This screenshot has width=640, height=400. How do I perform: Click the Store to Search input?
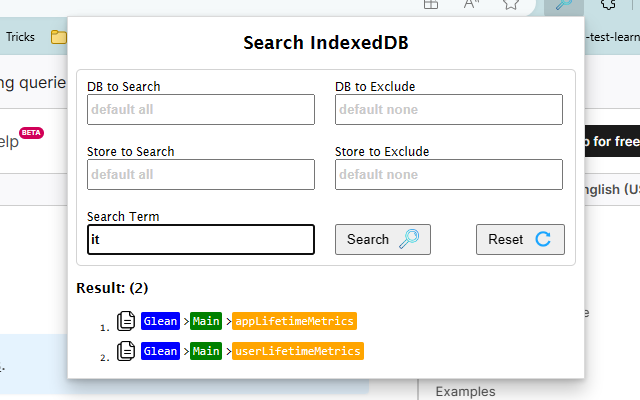201,174
